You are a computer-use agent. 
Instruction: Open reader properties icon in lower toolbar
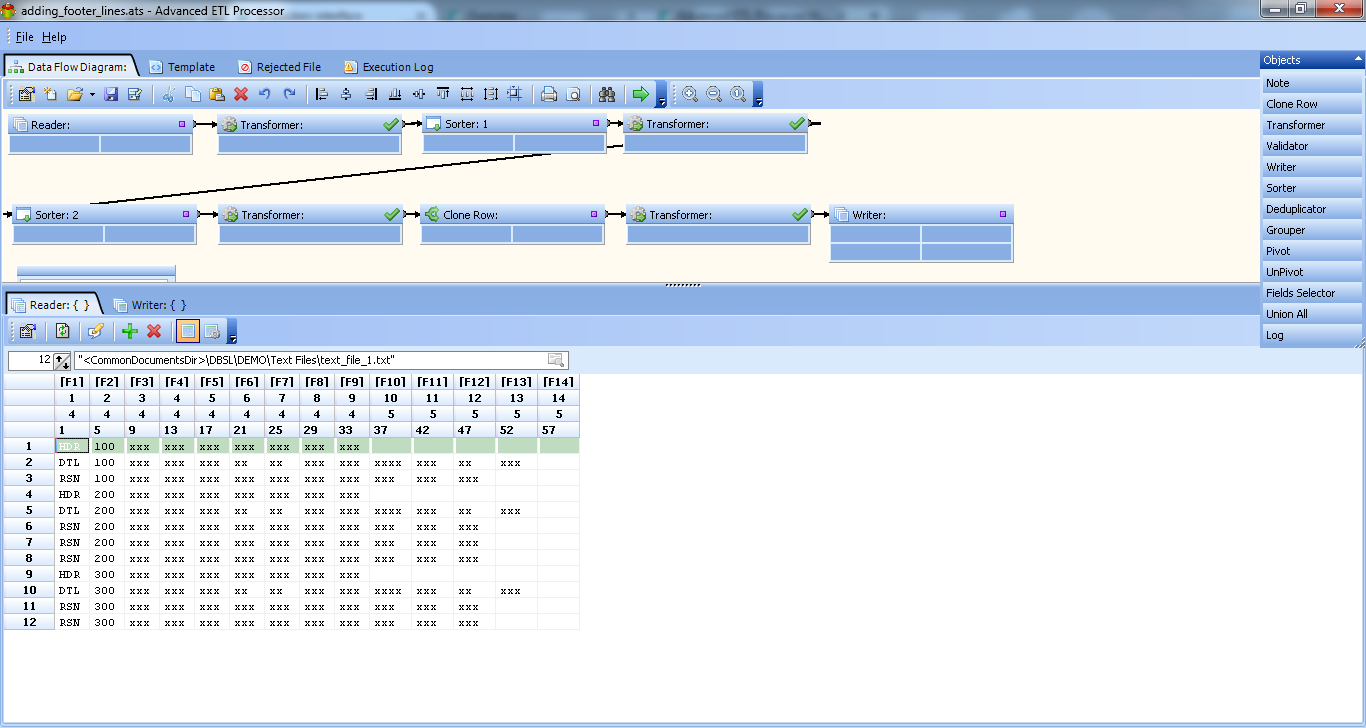point(28,331)
